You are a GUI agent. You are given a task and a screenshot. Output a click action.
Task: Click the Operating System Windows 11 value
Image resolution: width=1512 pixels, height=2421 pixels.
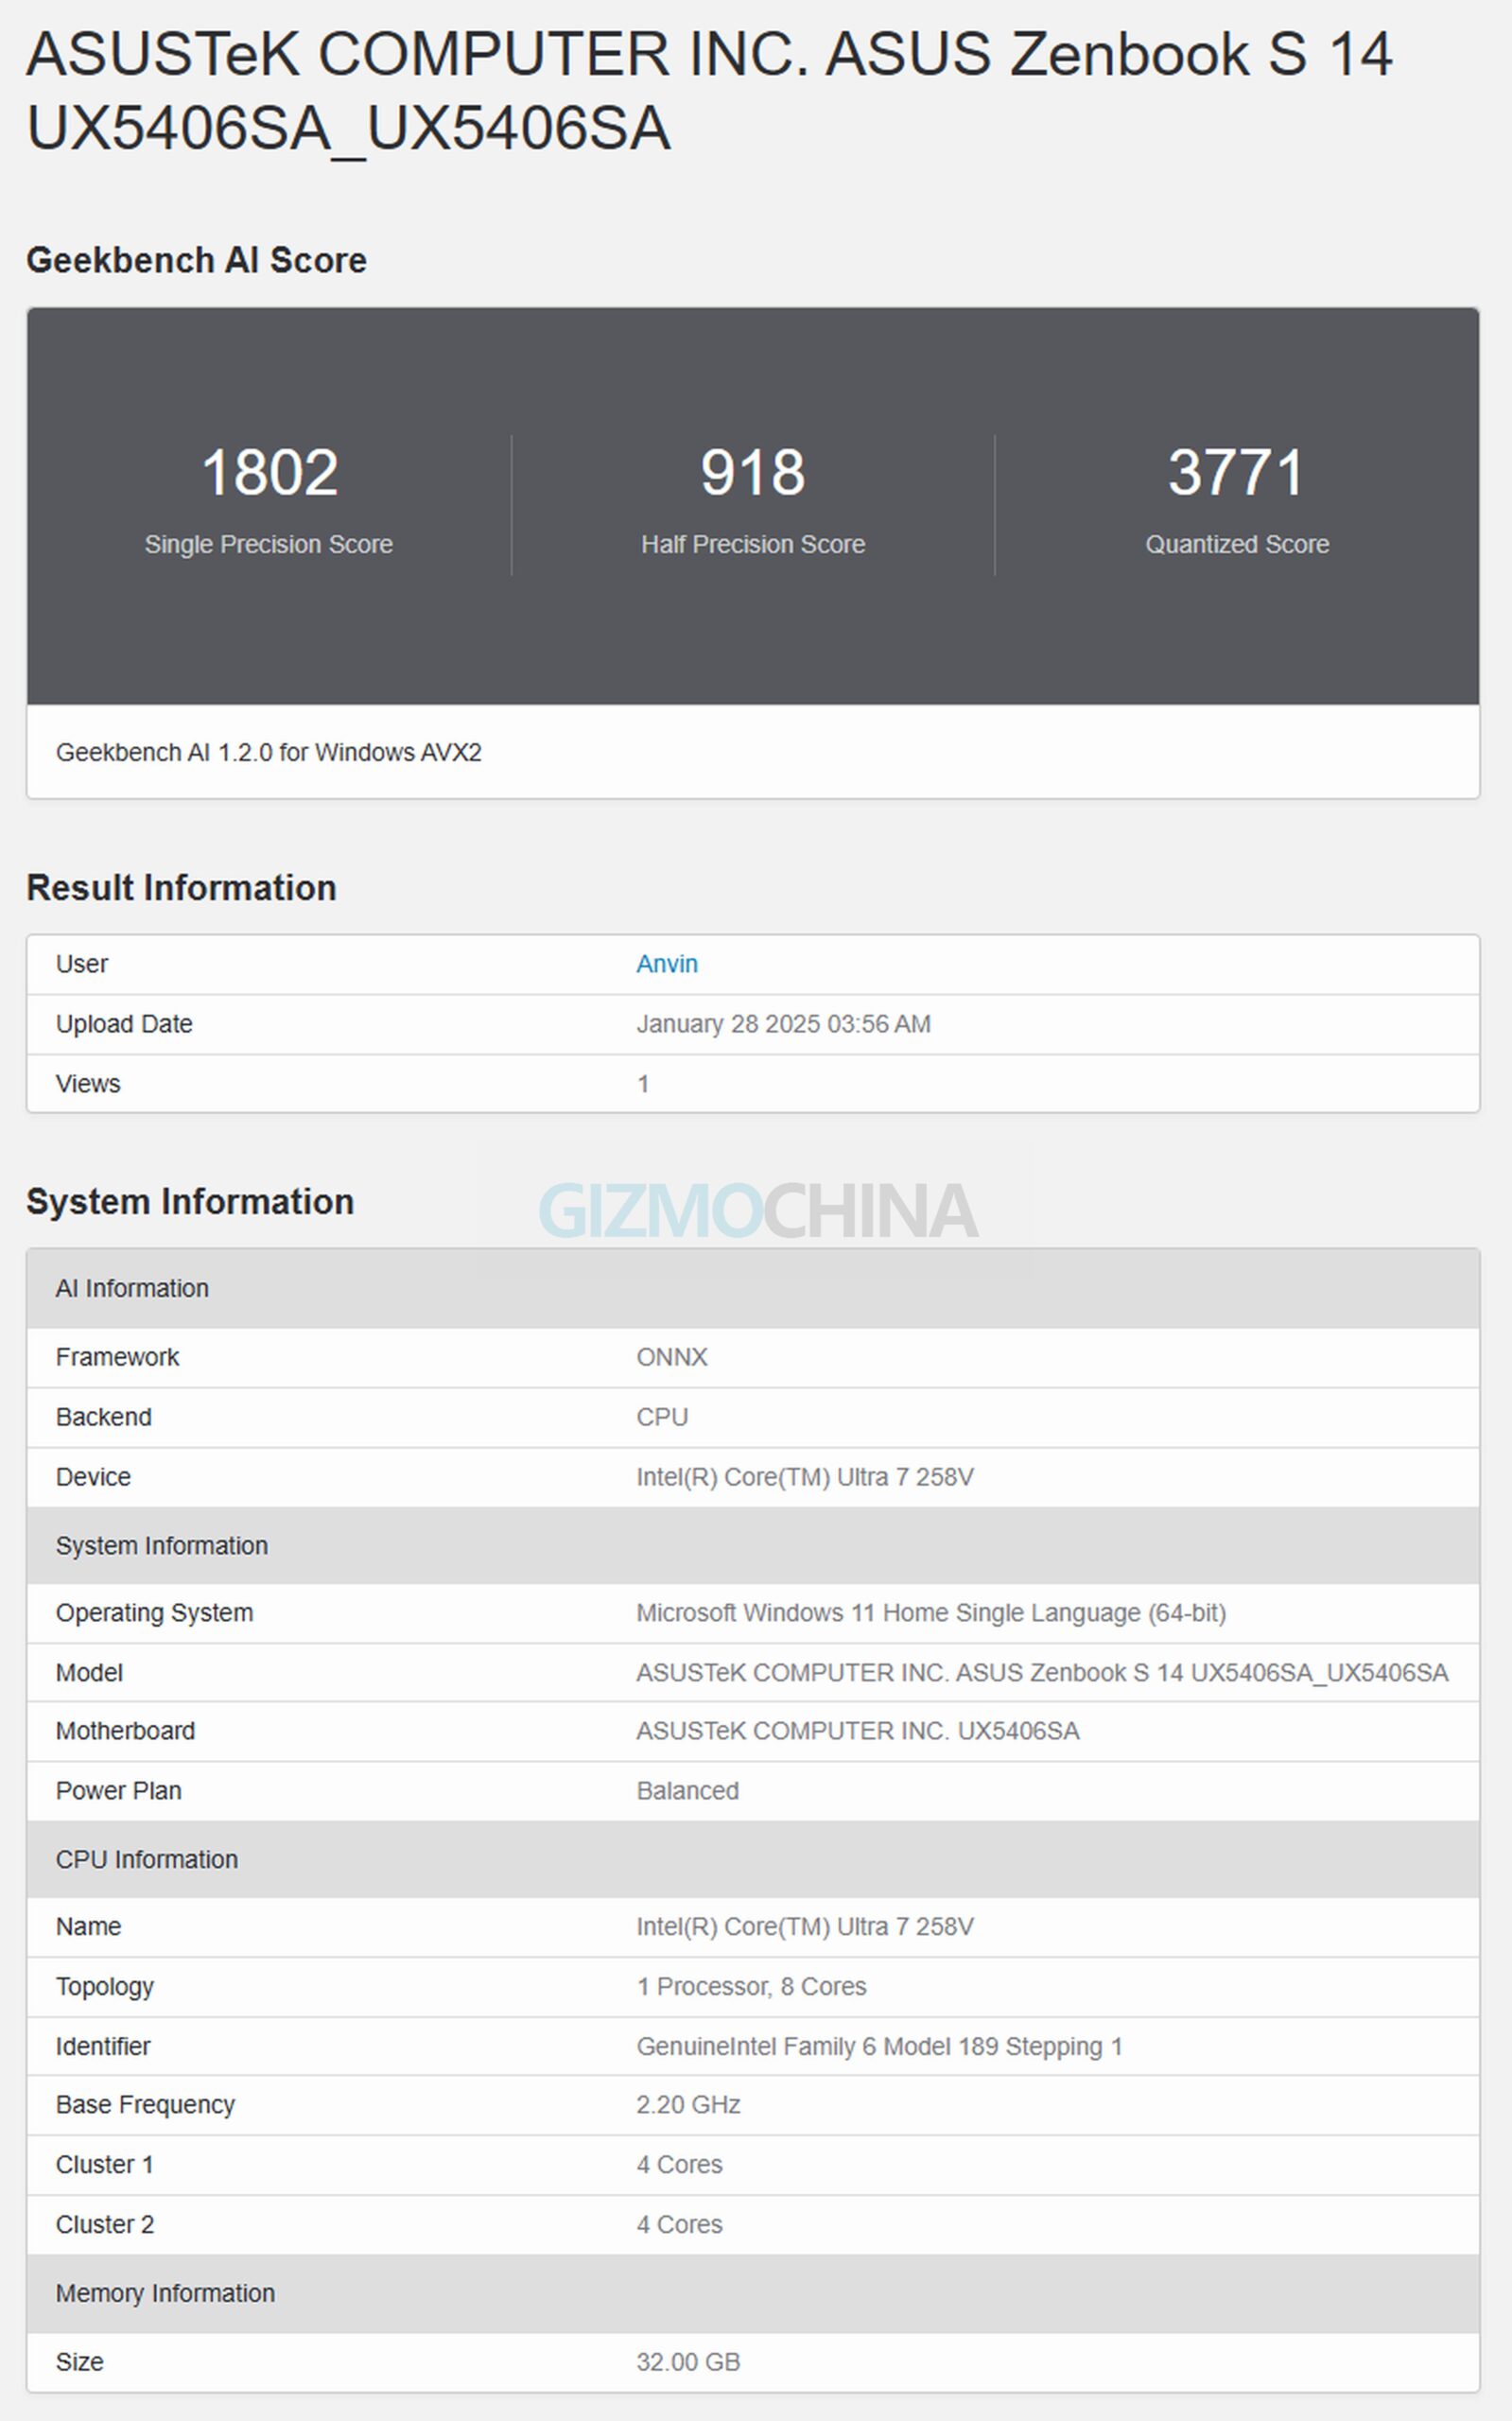click(x=930, y=1613)
